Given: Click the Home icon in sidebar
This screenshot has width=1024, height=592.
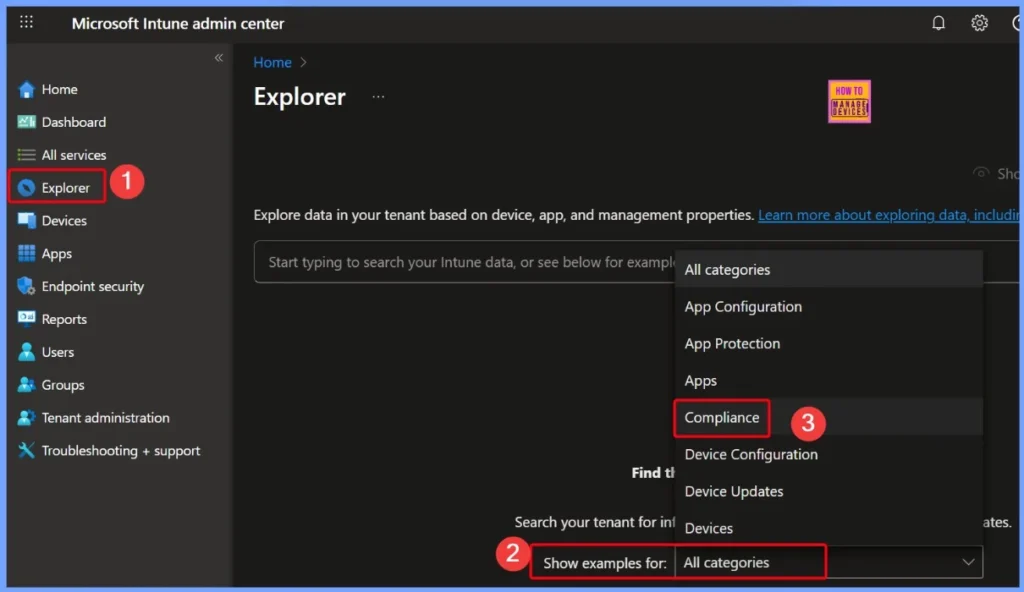Looking at the screenshot, I should coord(26,90).
